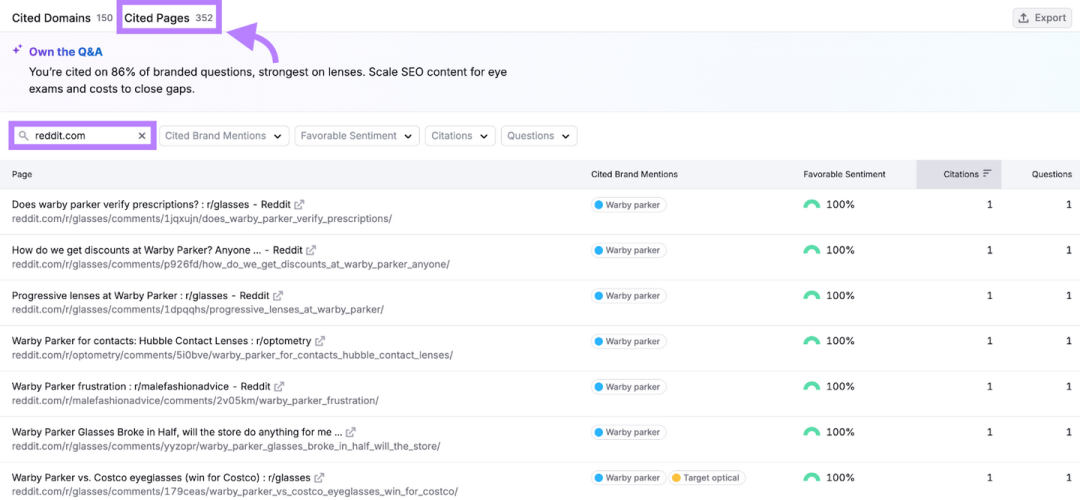Viewport: 1080px width, 500px height.
Task: Click URL ending warby_parker_glasses_broke_in_half_will_the_store/
Action: coord(226,446)
